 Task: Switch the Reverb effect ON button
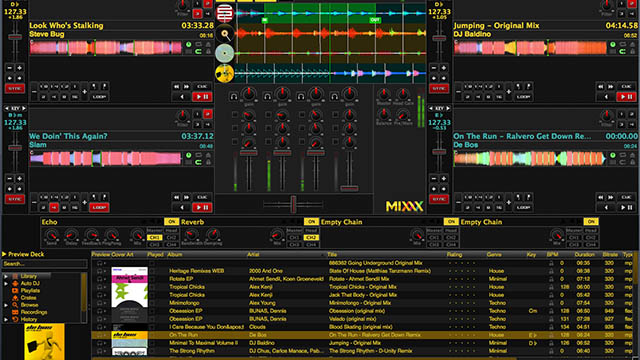pos(311,222)
